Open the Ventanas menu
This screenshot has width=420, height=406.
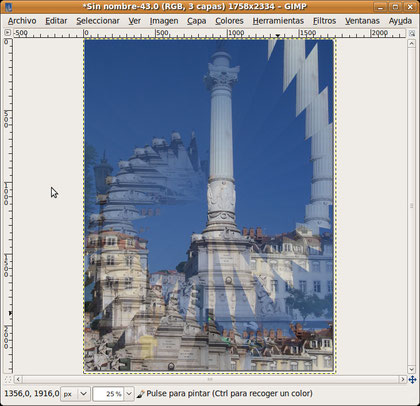(362, 21)
